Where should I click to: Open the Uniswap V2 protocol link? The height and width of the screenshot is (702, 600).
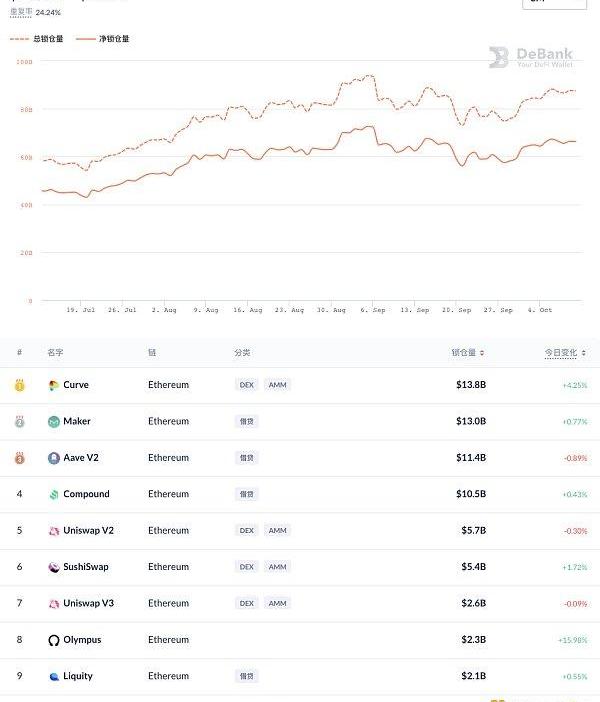pyautogui.click(x=88, y=530)
